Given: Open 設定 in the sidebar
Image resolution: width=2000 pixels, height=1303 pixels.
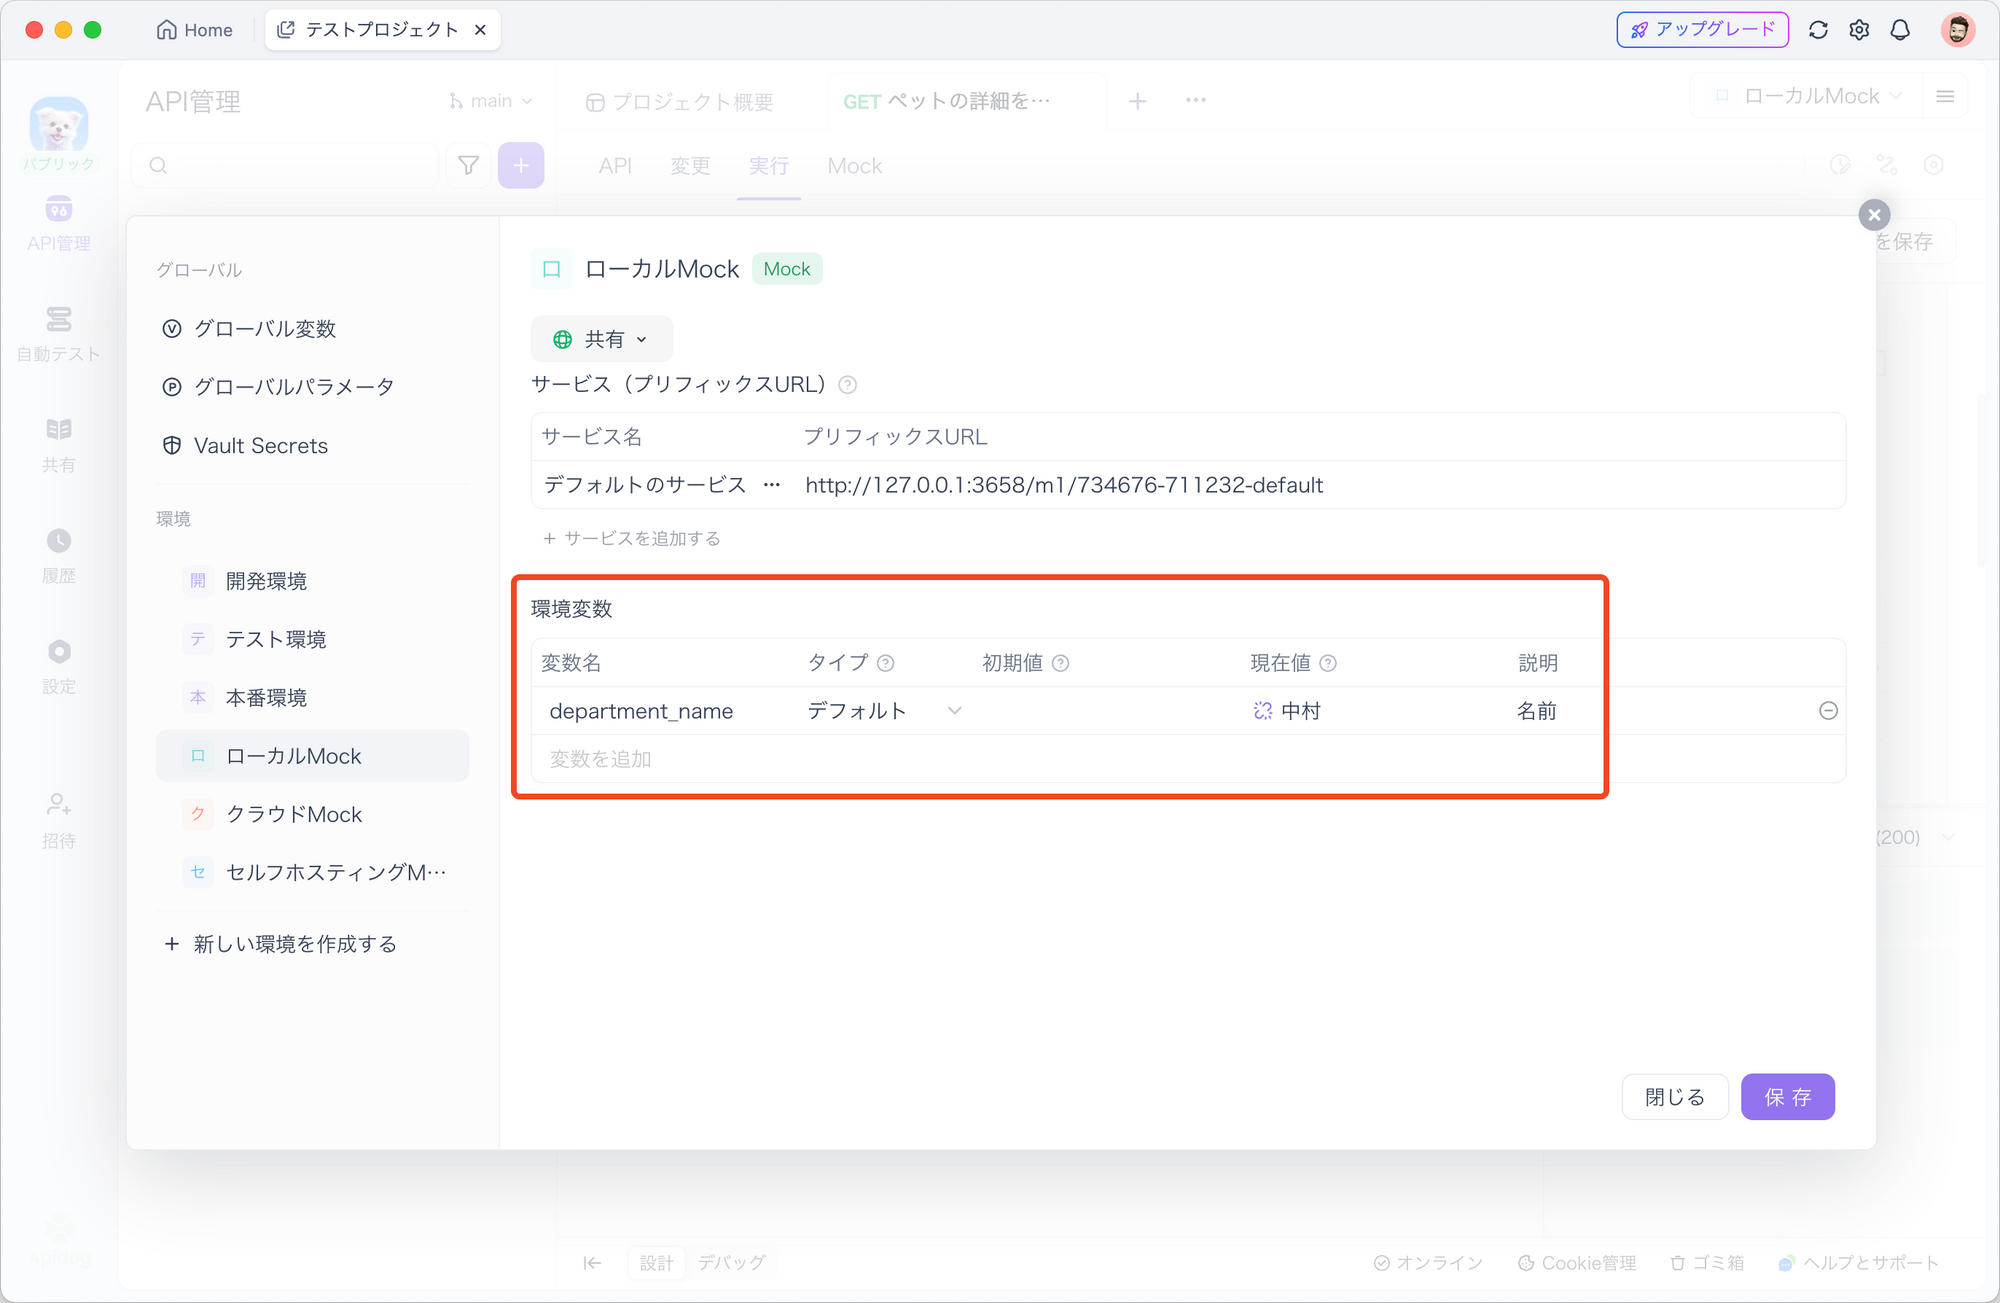Looking at the screenshot, I should pos(59,668).
